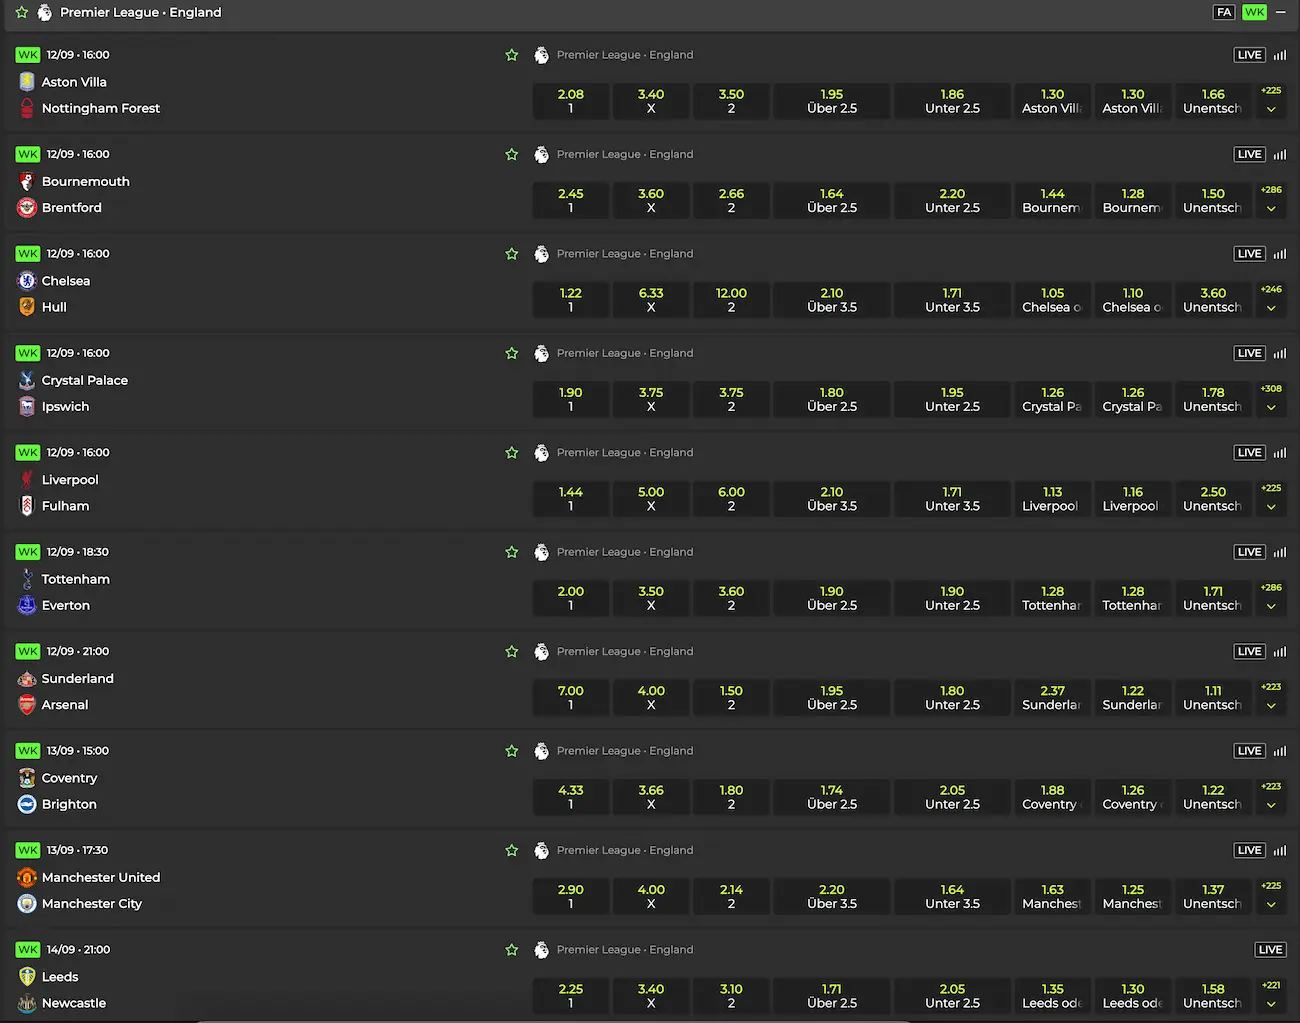
Task: Pick Coventry home win odds 4.33
Action: click(x=571, y=797)
